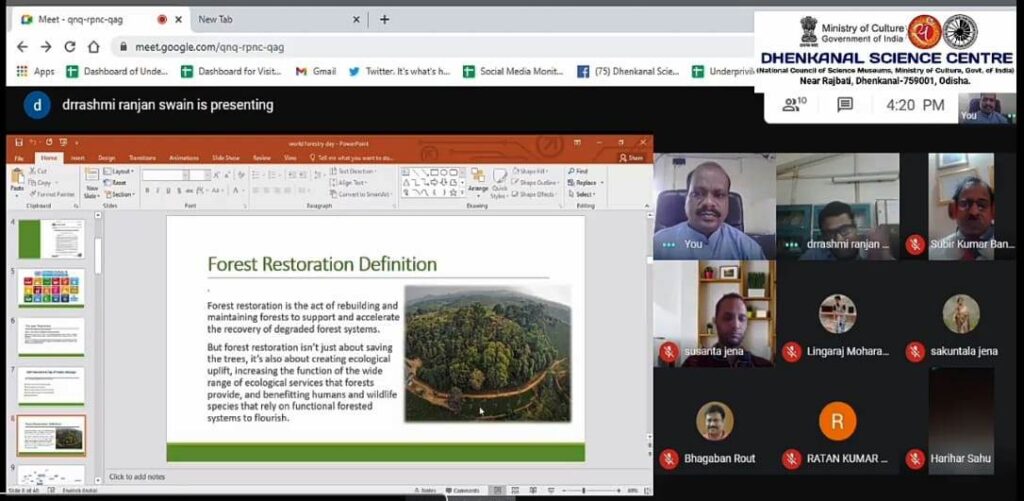Click Paste in the Clipboard group
1024x501 pixels.
click(17, 182)
